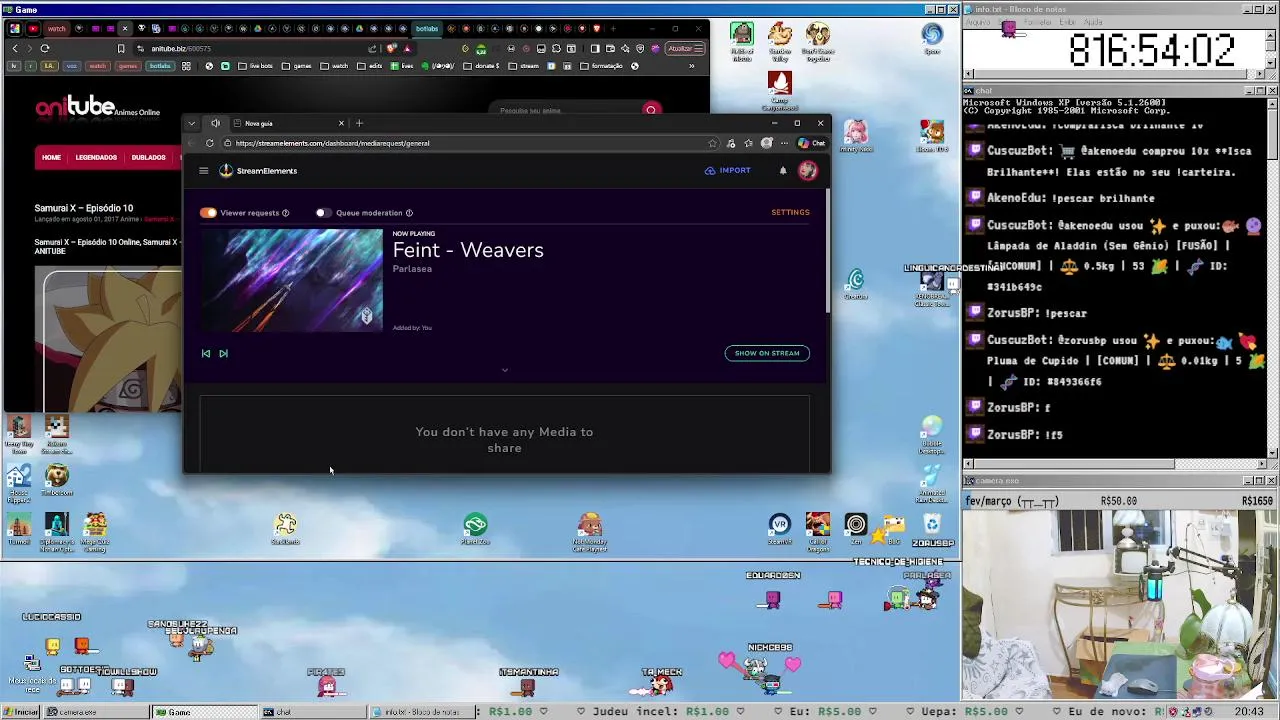Viewport: 1280px width, 720px height.
Task: Select HOME in the Anitube navigation
Action: coord(51,157)
